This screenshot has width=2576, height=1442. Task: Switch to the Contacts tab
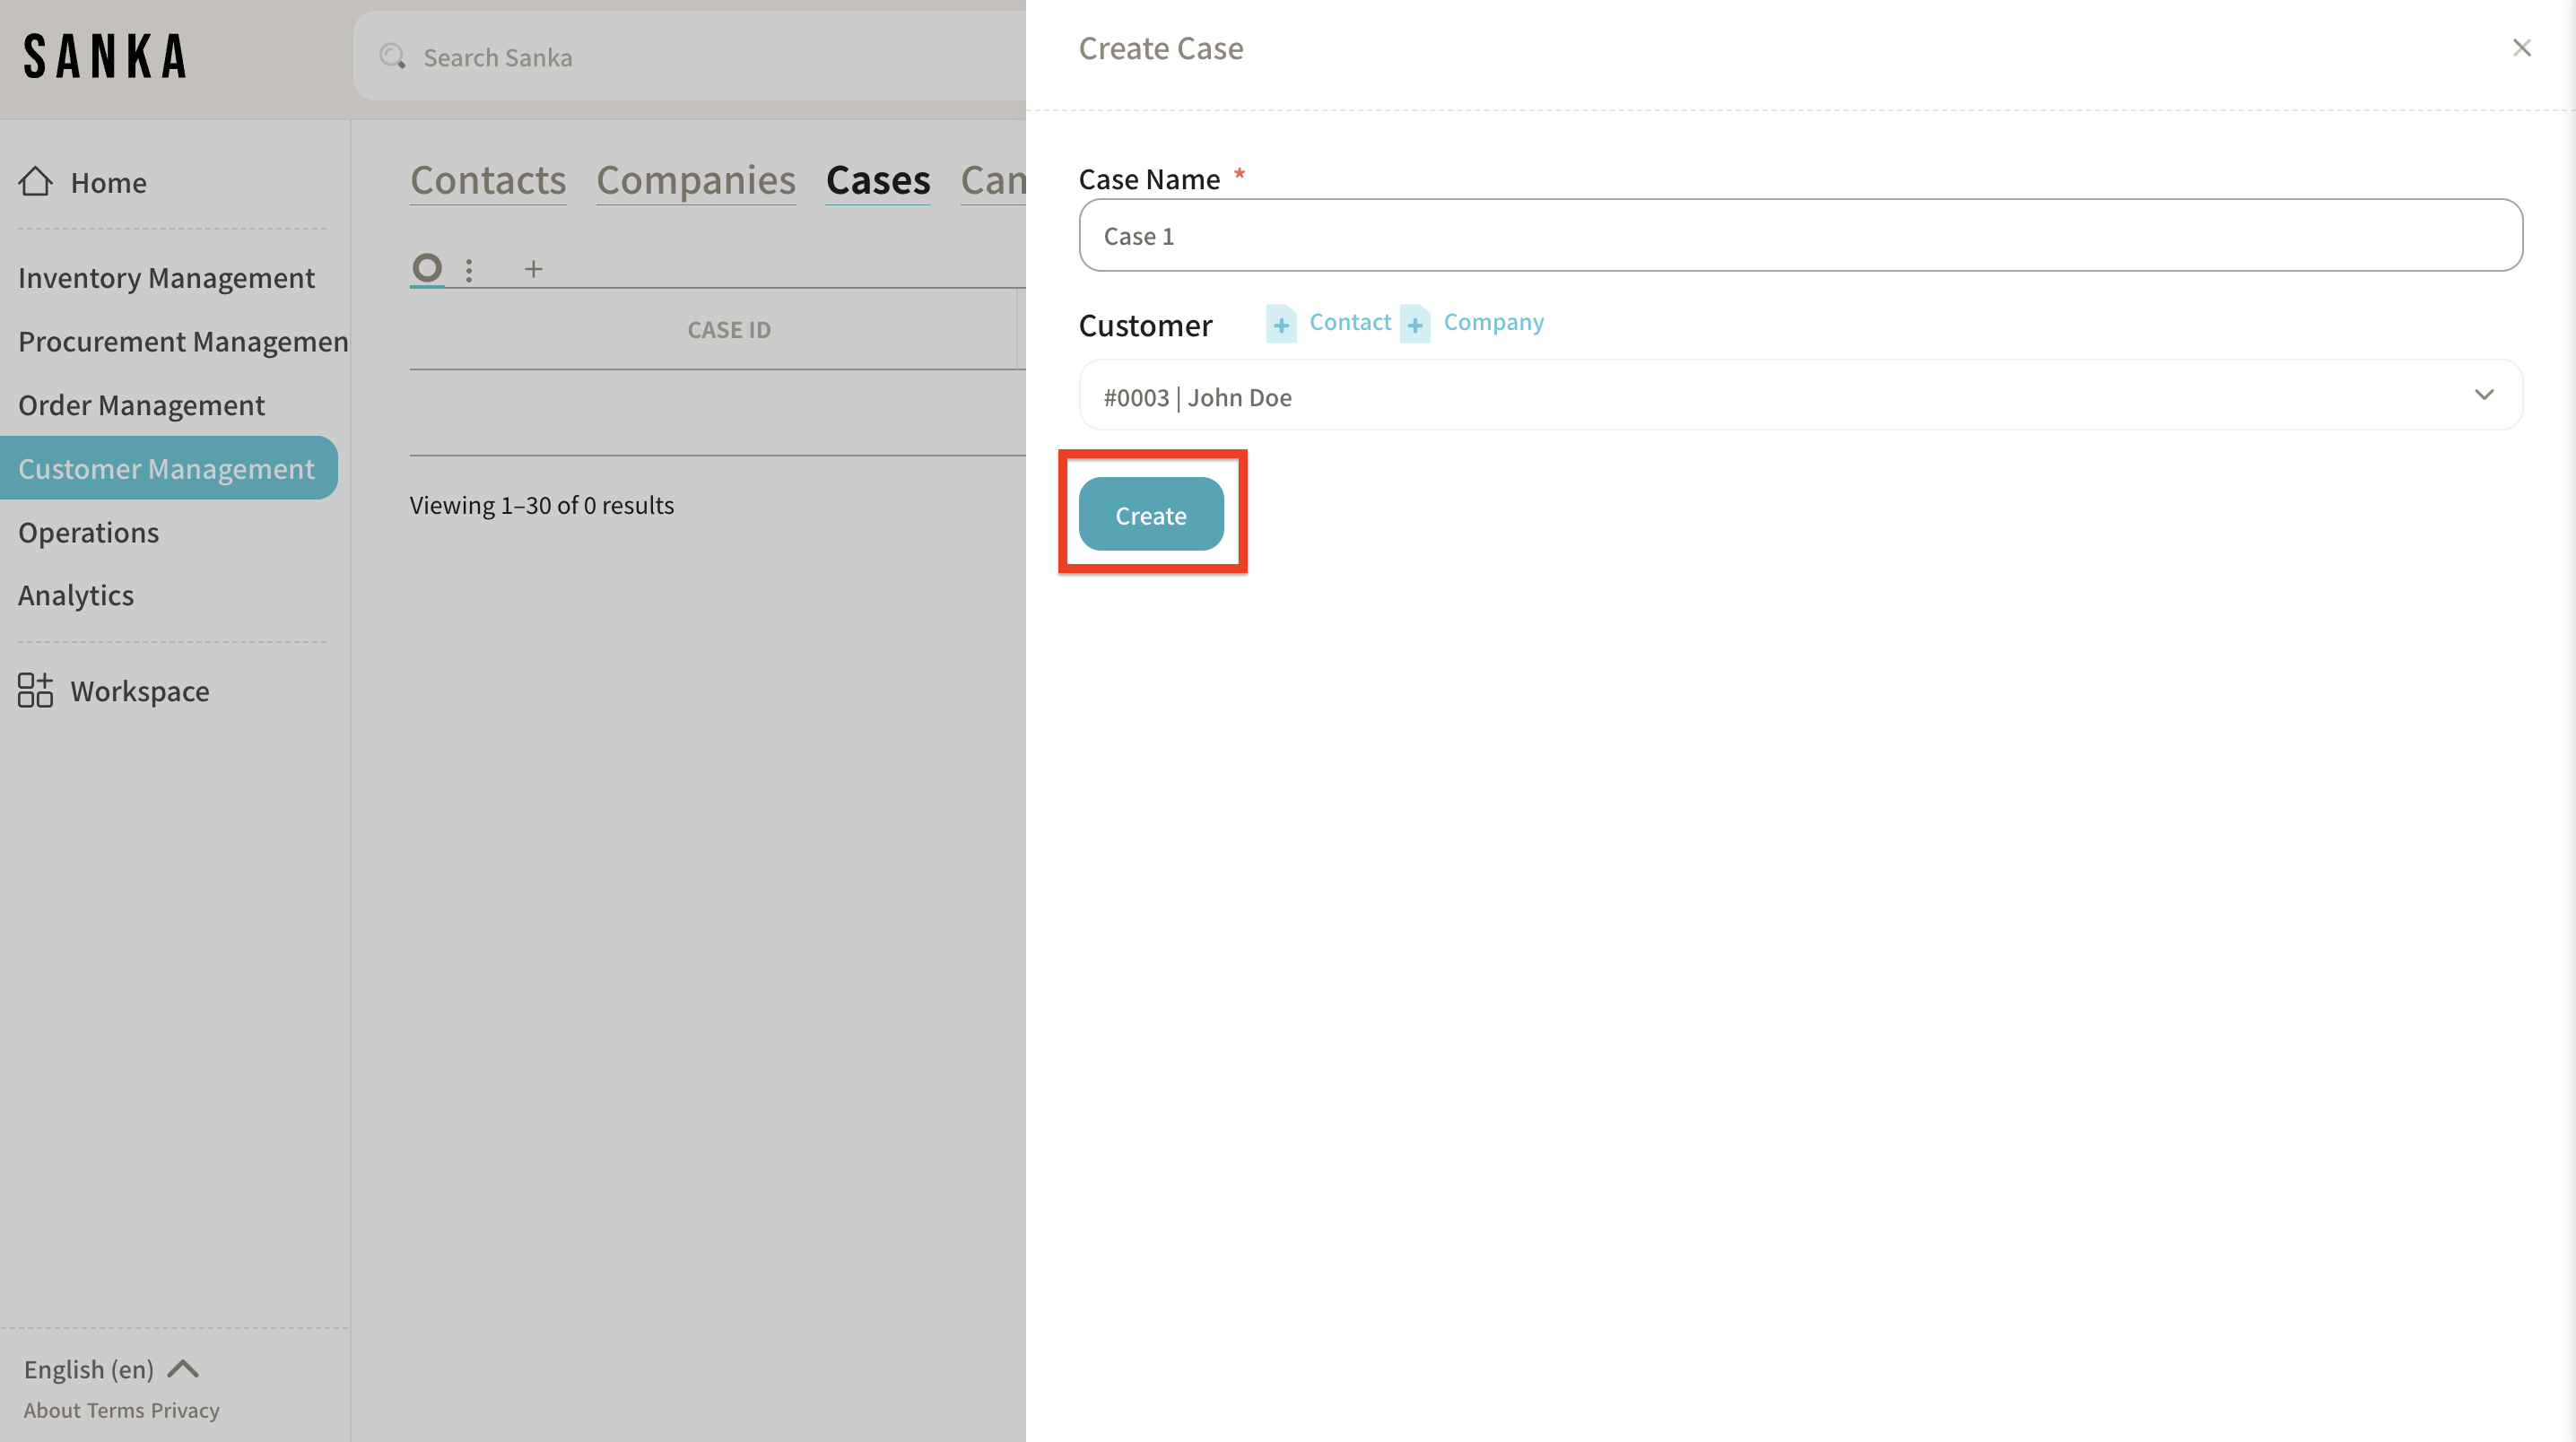(488, 181)
